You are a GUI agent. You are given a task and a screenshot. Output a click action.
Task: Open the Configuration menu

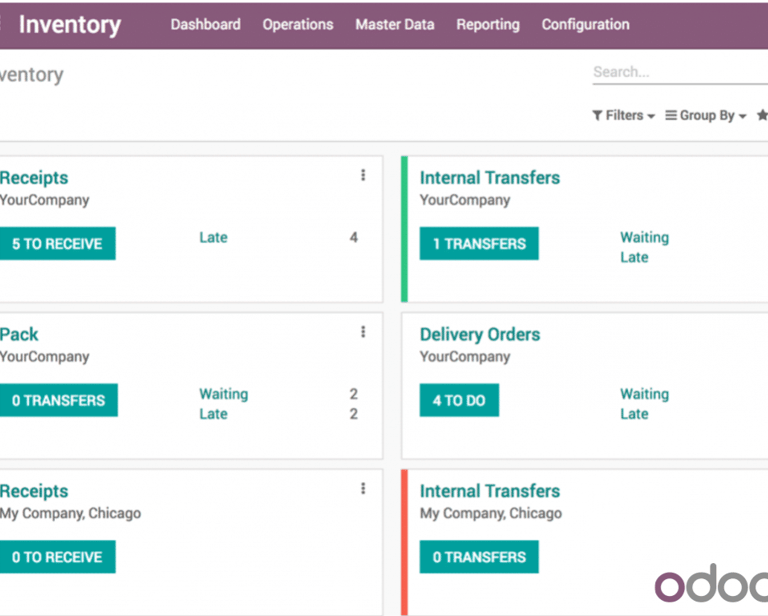pyautogui.click(x=585, y=24)
